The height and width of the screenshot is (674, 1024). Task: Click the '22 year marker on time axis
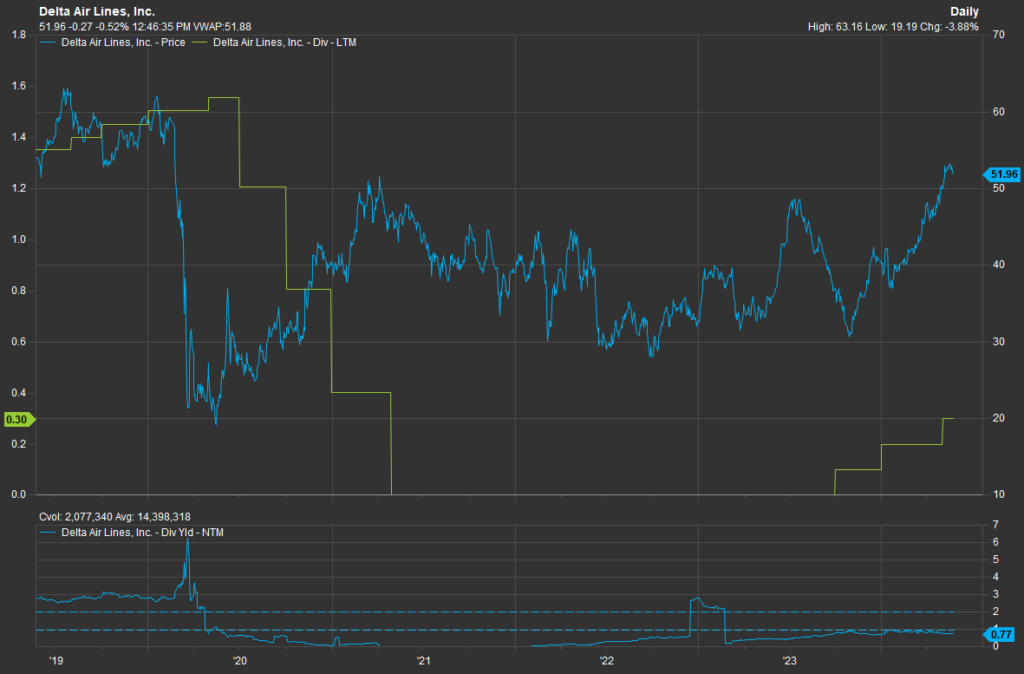pos(607,661)
